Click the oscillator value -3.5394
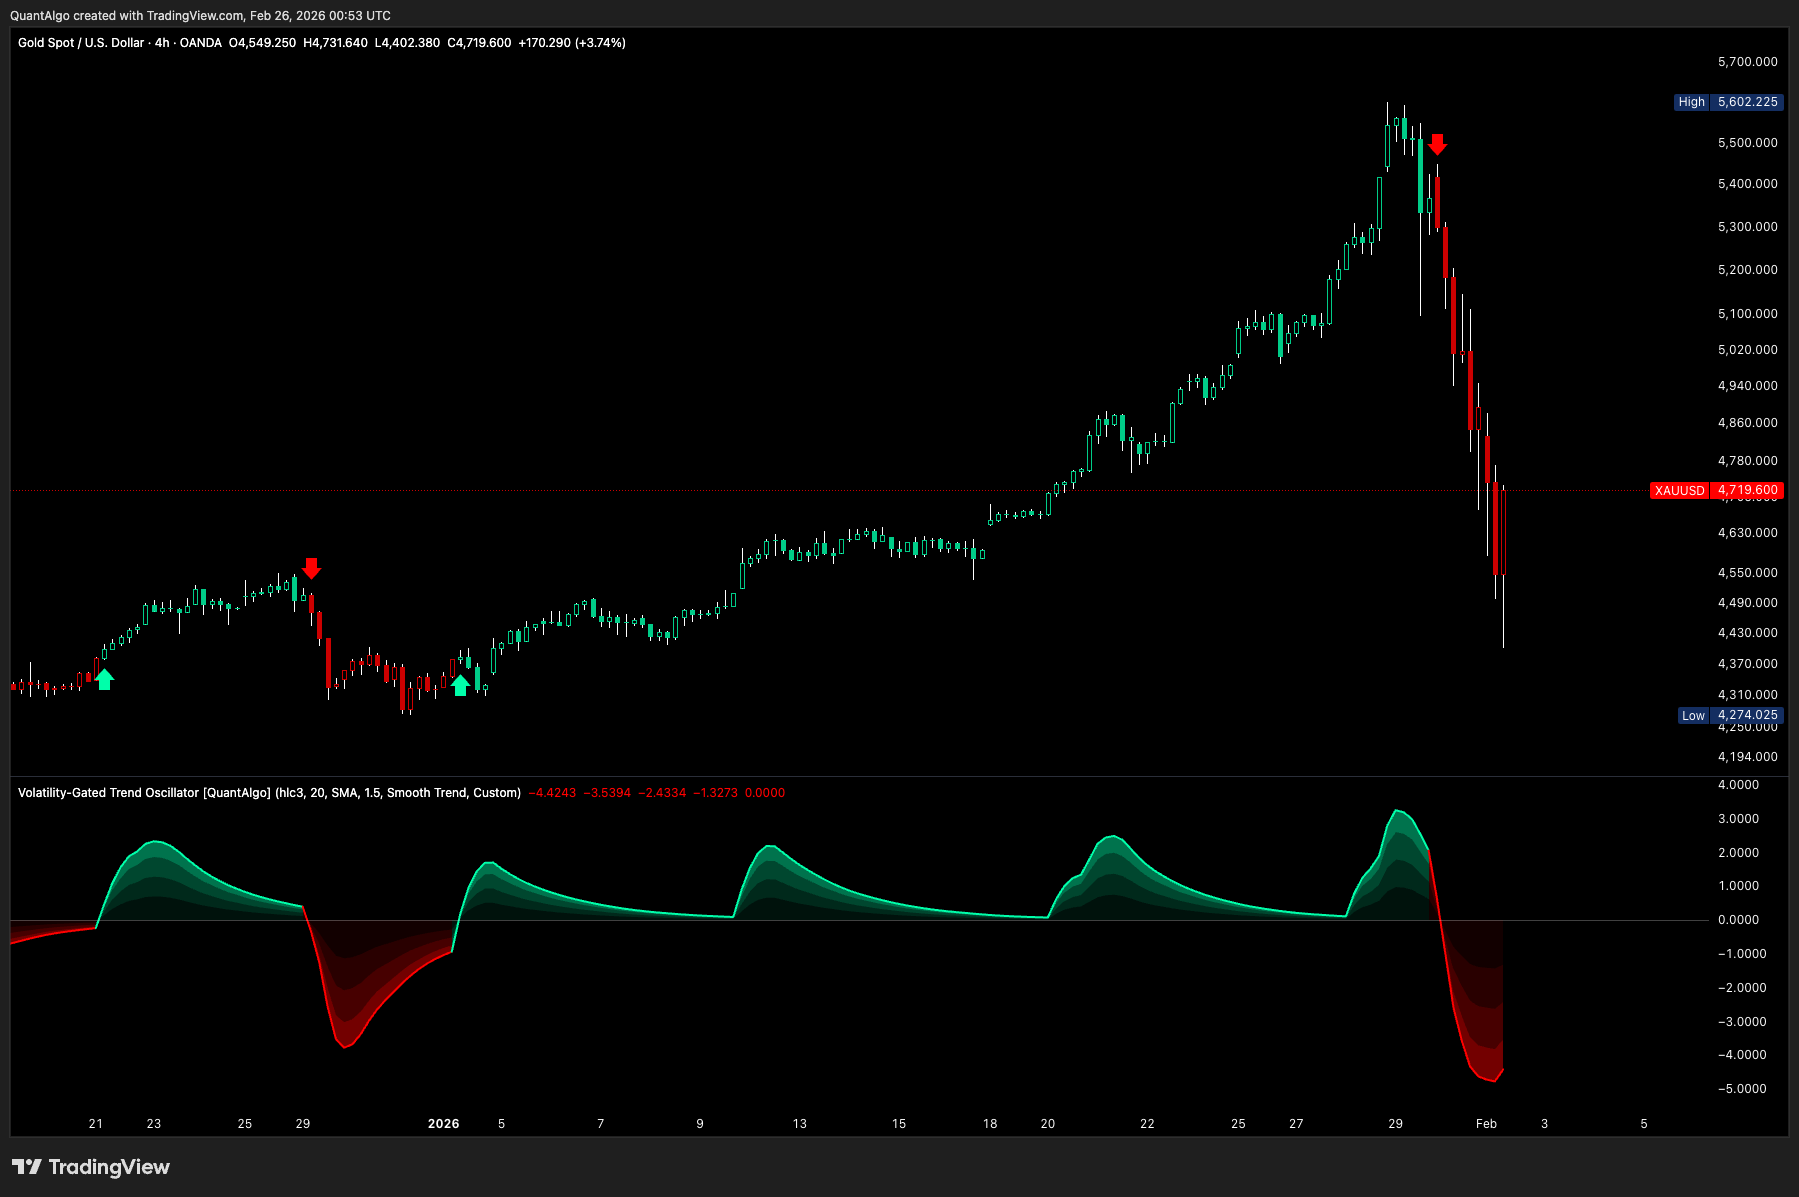The image size is (1799, 1197). click(608, 793)
